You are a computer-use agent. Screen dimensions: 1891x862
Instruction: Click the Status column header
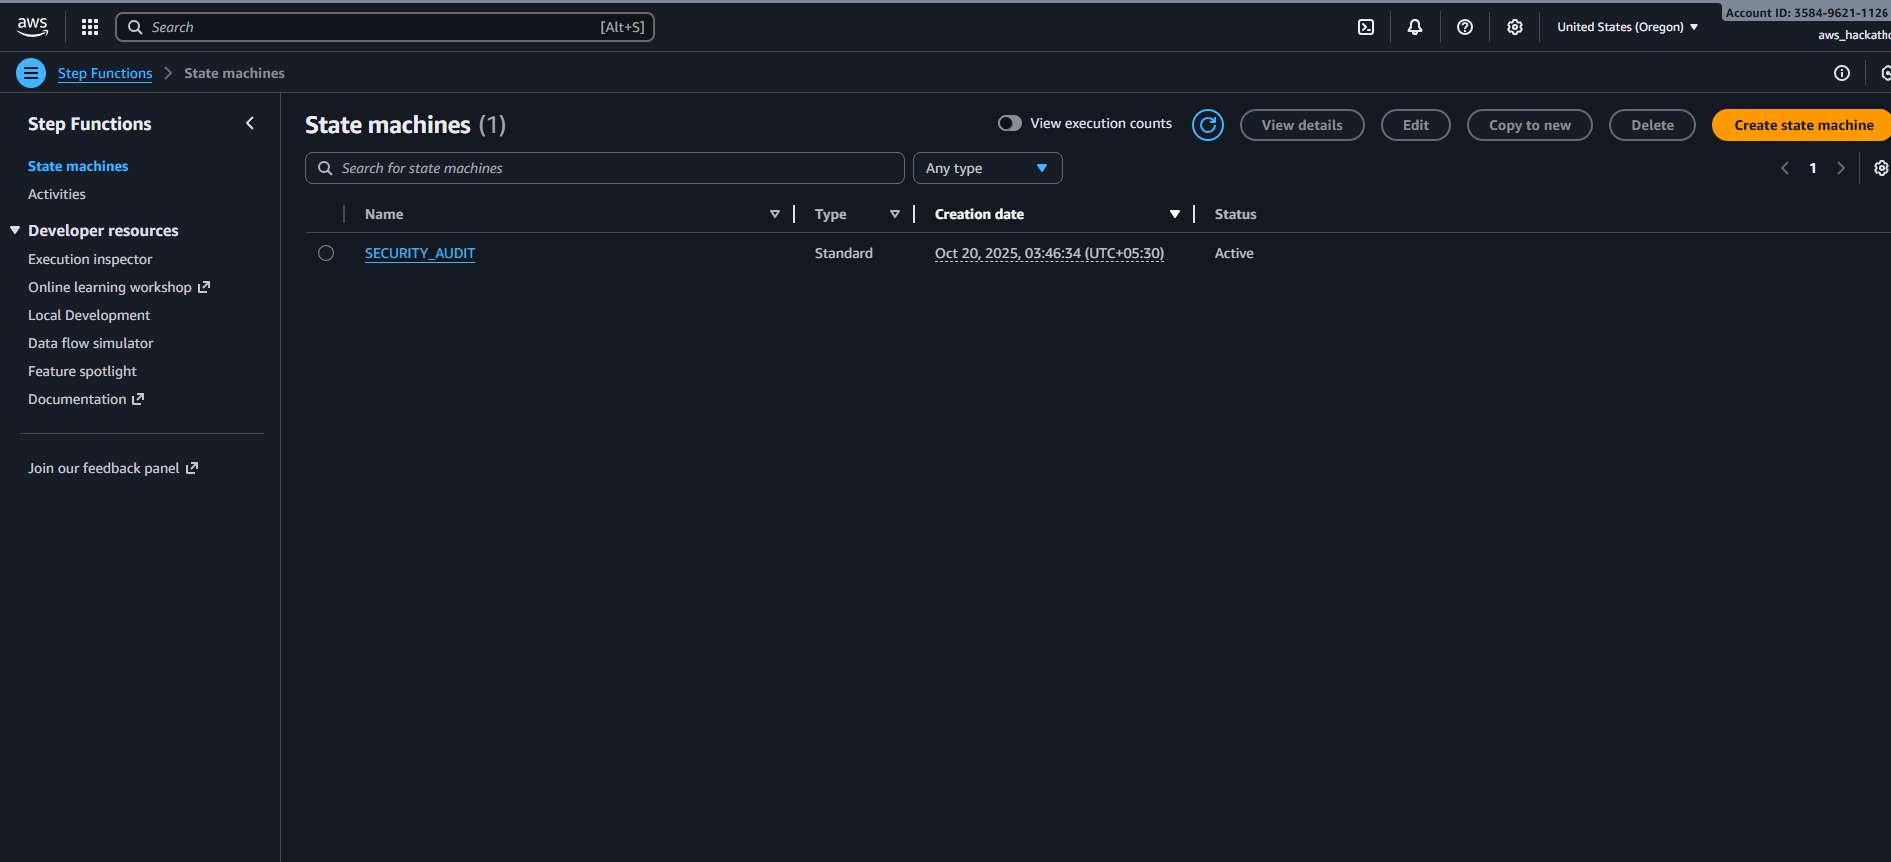coord(1235,214)
